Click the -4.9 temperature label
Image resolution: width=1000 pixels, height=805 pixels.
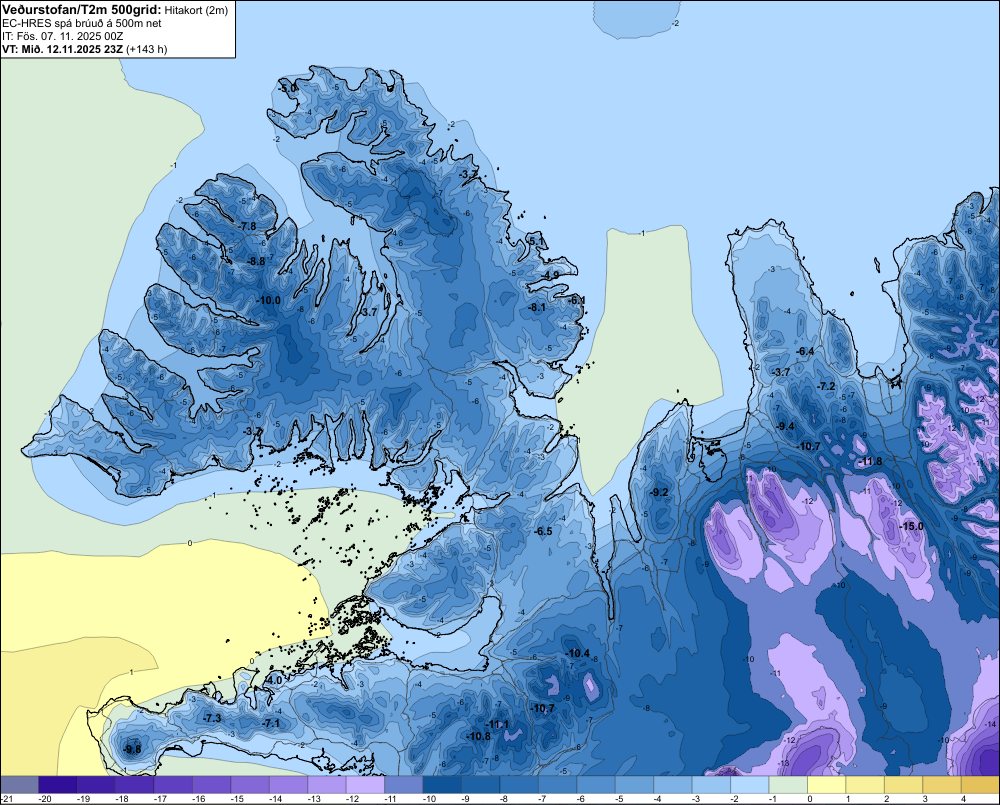point(551,276)
